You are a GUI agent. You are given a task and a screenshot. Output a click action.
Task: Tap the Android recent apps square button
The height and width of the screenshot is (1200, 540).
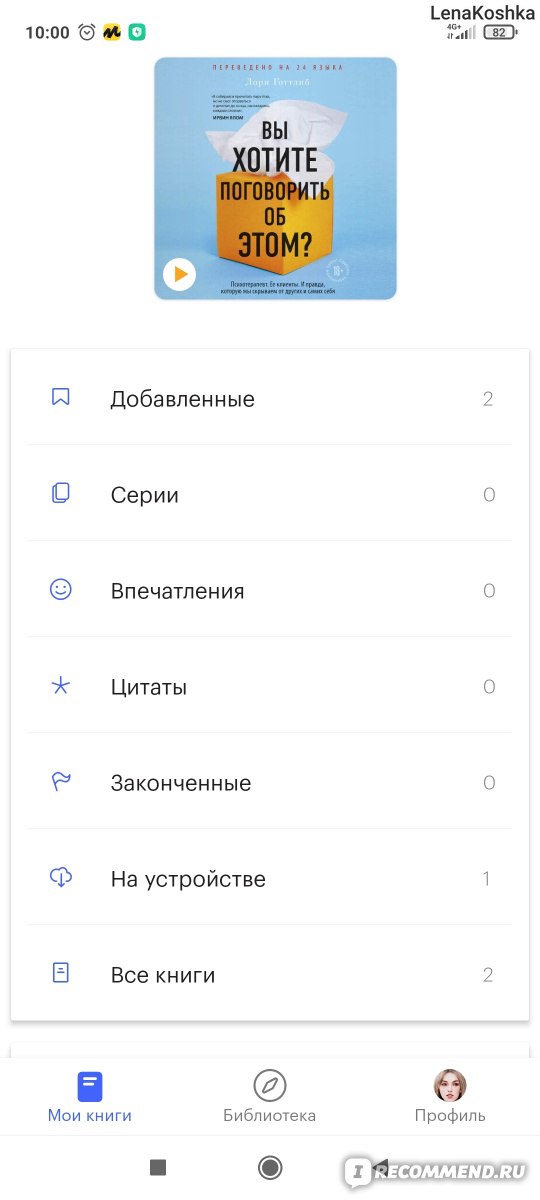[x=157, y=1167]
